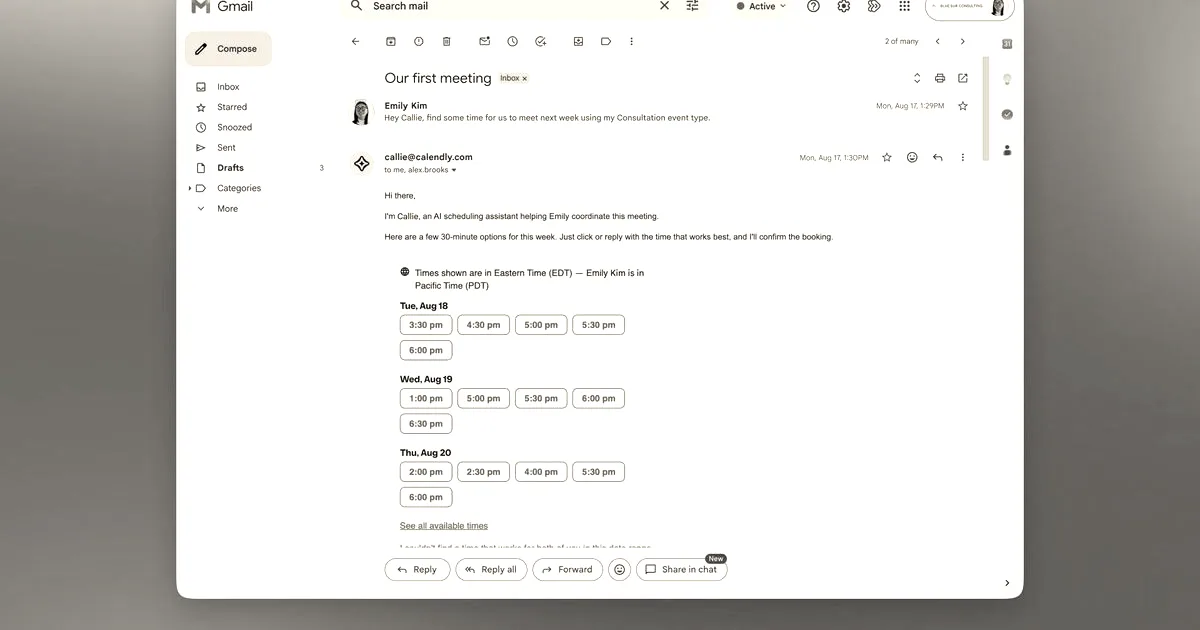1200x630 pixels.
Task: Show recipient details for to me, alex.brooks
Action: coord(454,170)
